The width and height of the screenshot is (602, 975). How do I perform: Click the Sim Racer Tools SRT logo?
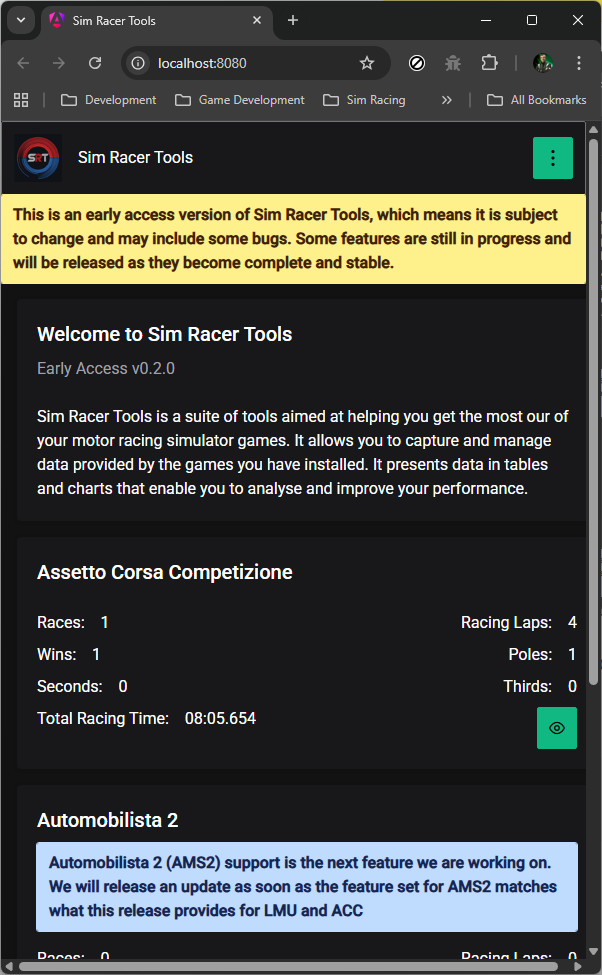tap(39, 158)
